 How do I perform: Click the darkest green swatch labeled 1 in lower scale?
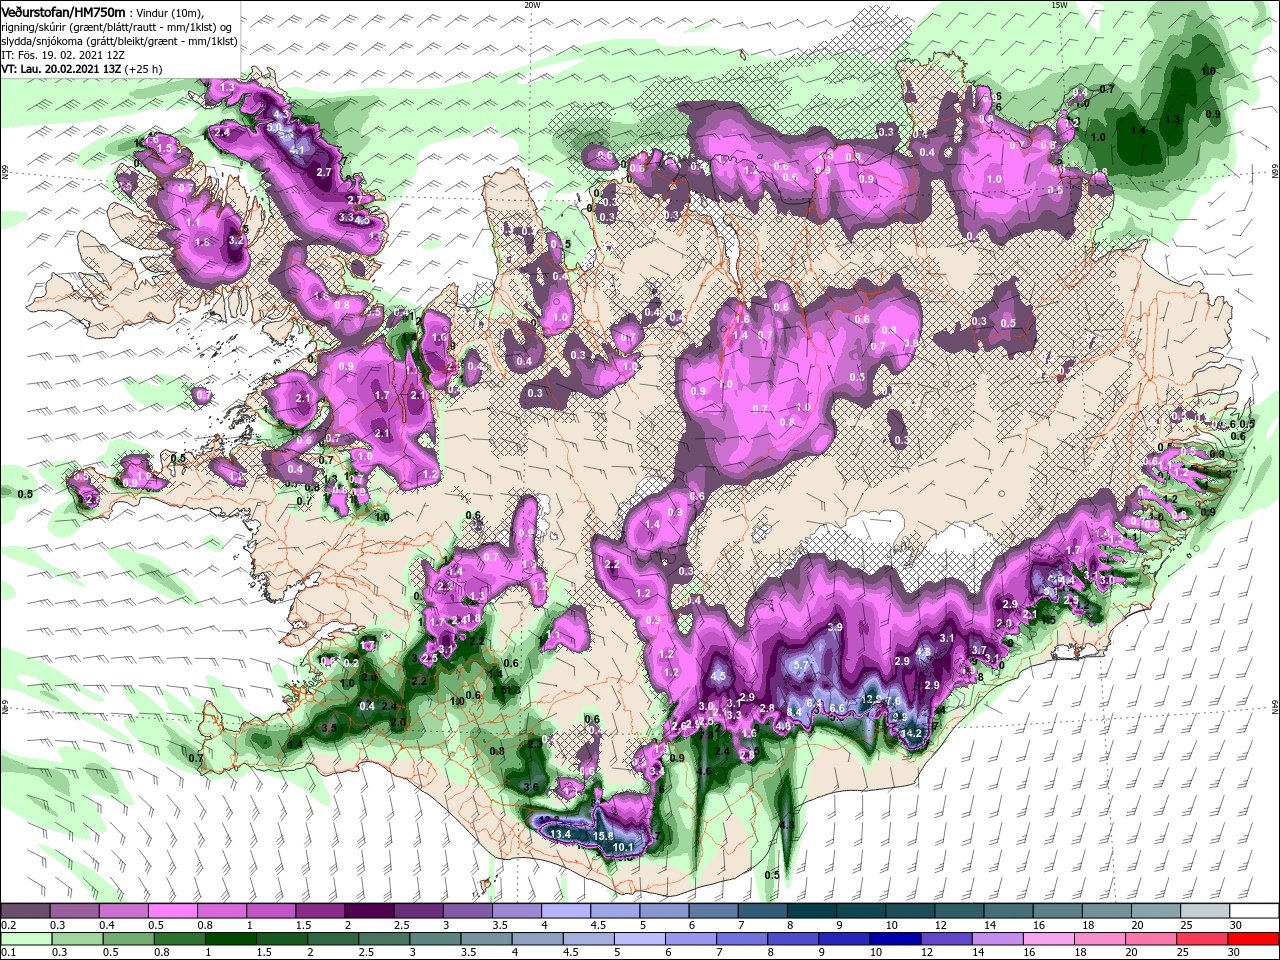click(231, 939)
